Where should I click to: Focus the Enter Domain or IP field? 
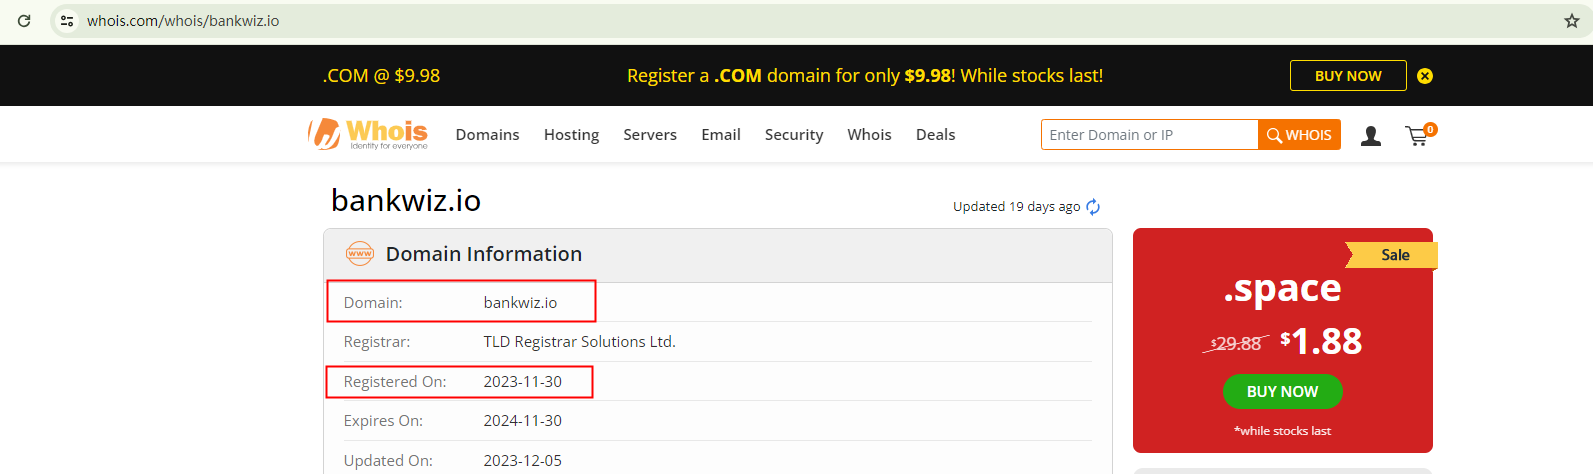pos(1149,134)
